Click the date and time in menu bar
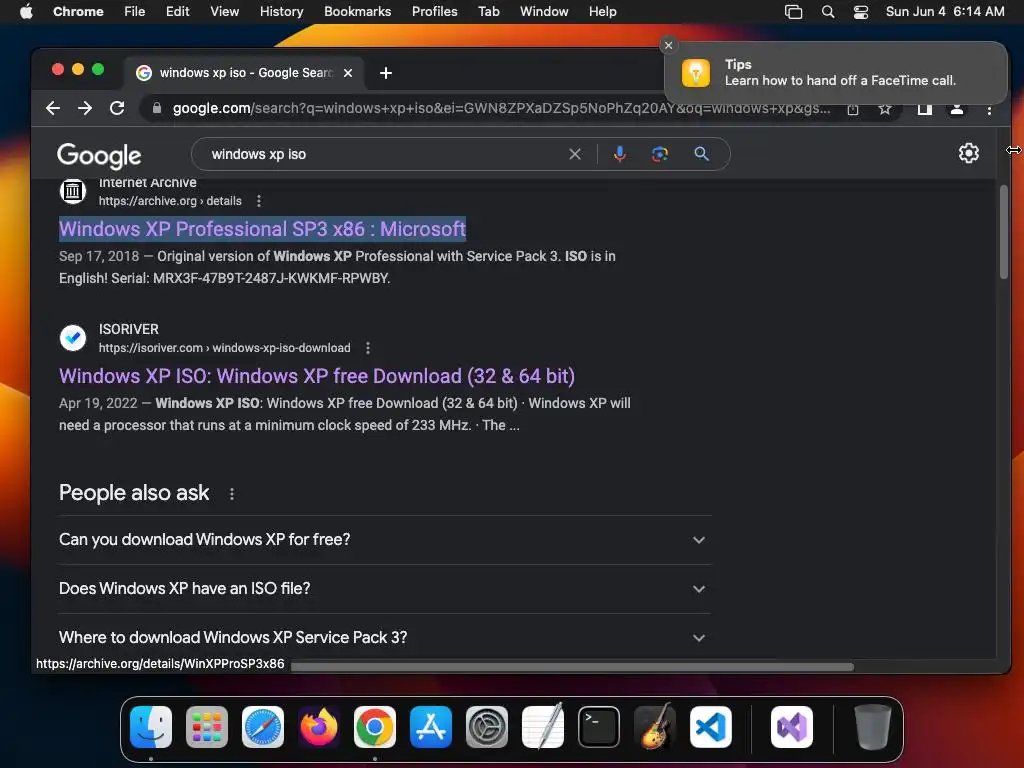 [945, 12]
